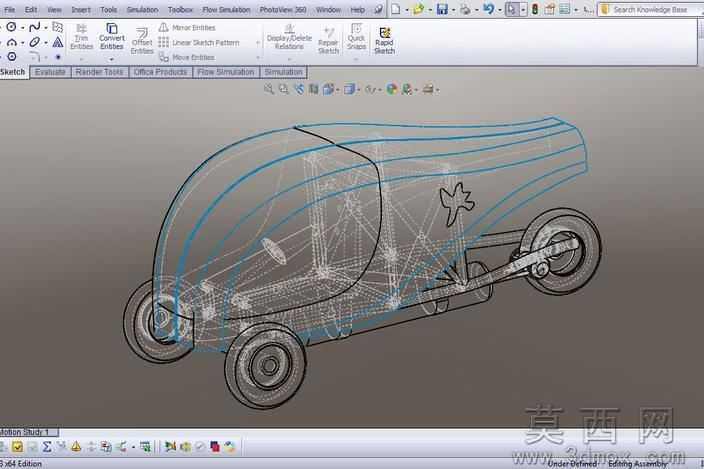Open the Select tool dropdown arrow
The image size is (704, 469).
523,9
